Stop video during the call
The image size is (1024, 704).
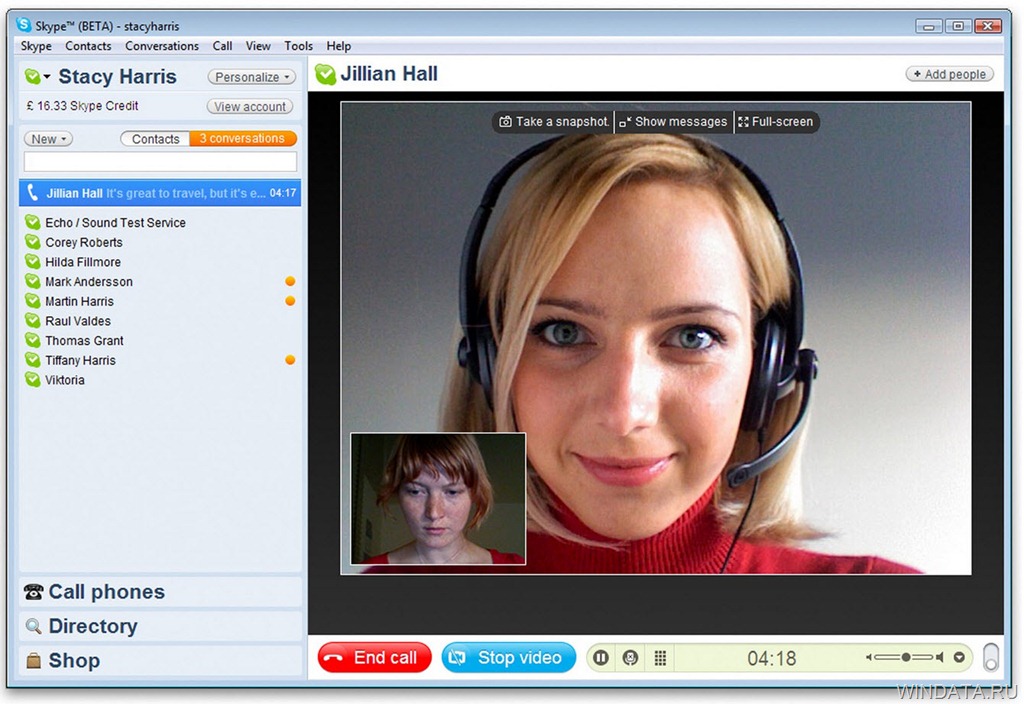pyautogui.click(x=509, y=658)
